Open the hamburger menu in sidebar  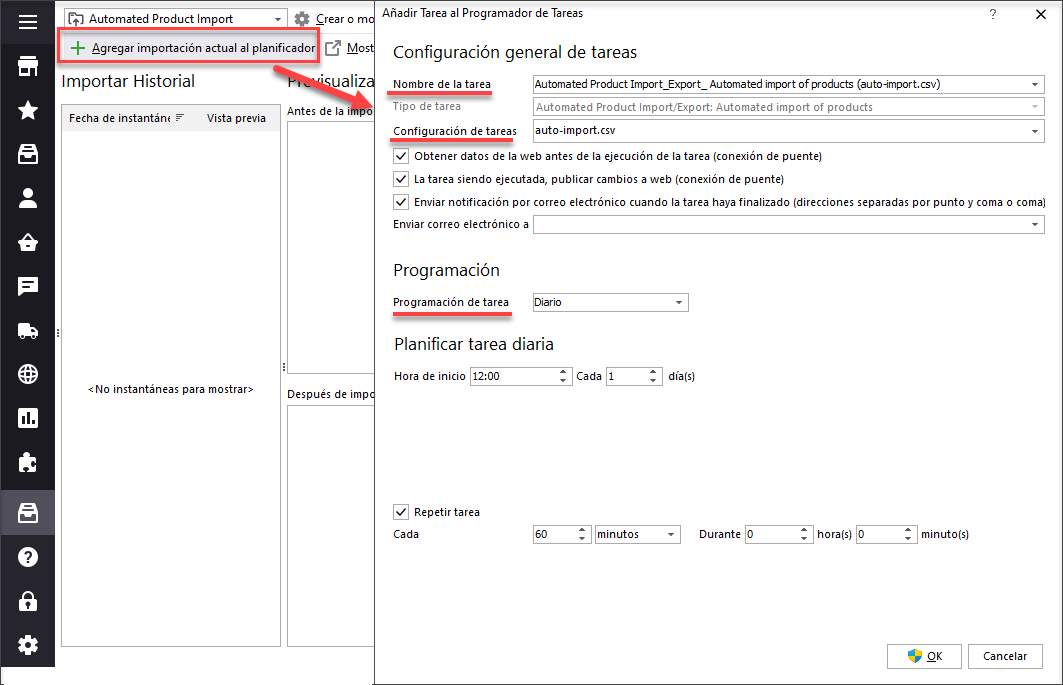[x=28, y=22]
